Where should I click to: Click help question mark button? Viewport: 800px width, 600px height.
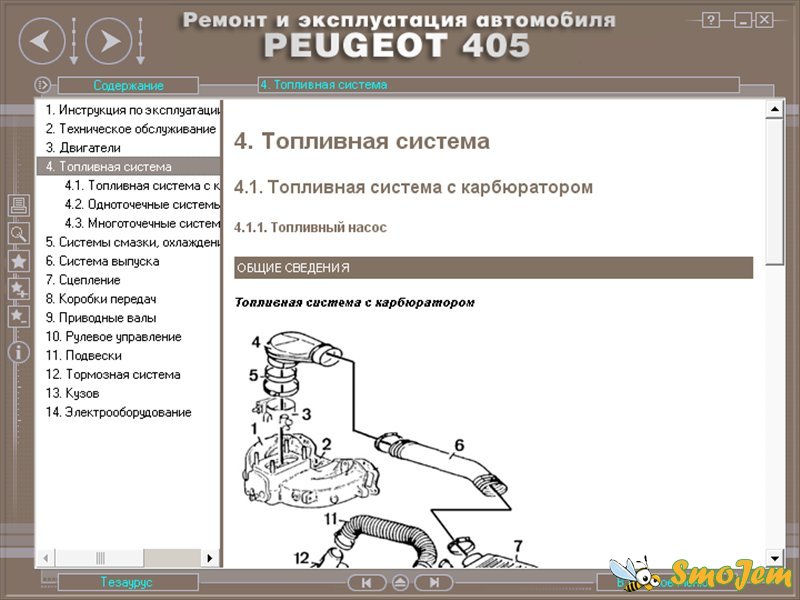(711, 20)
